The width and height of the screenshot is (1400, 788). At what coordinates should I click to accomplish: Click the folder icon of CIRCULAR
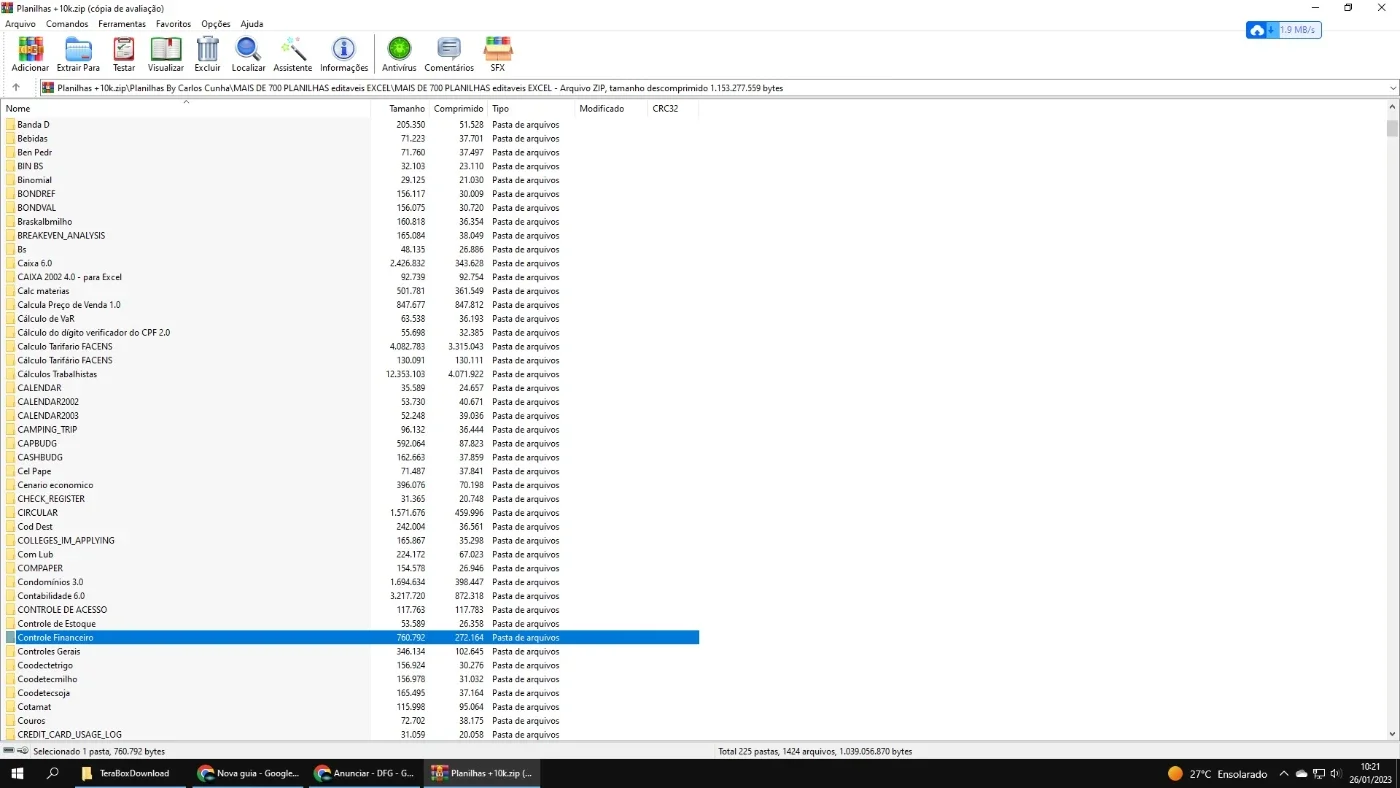click(x=10, y=513)
